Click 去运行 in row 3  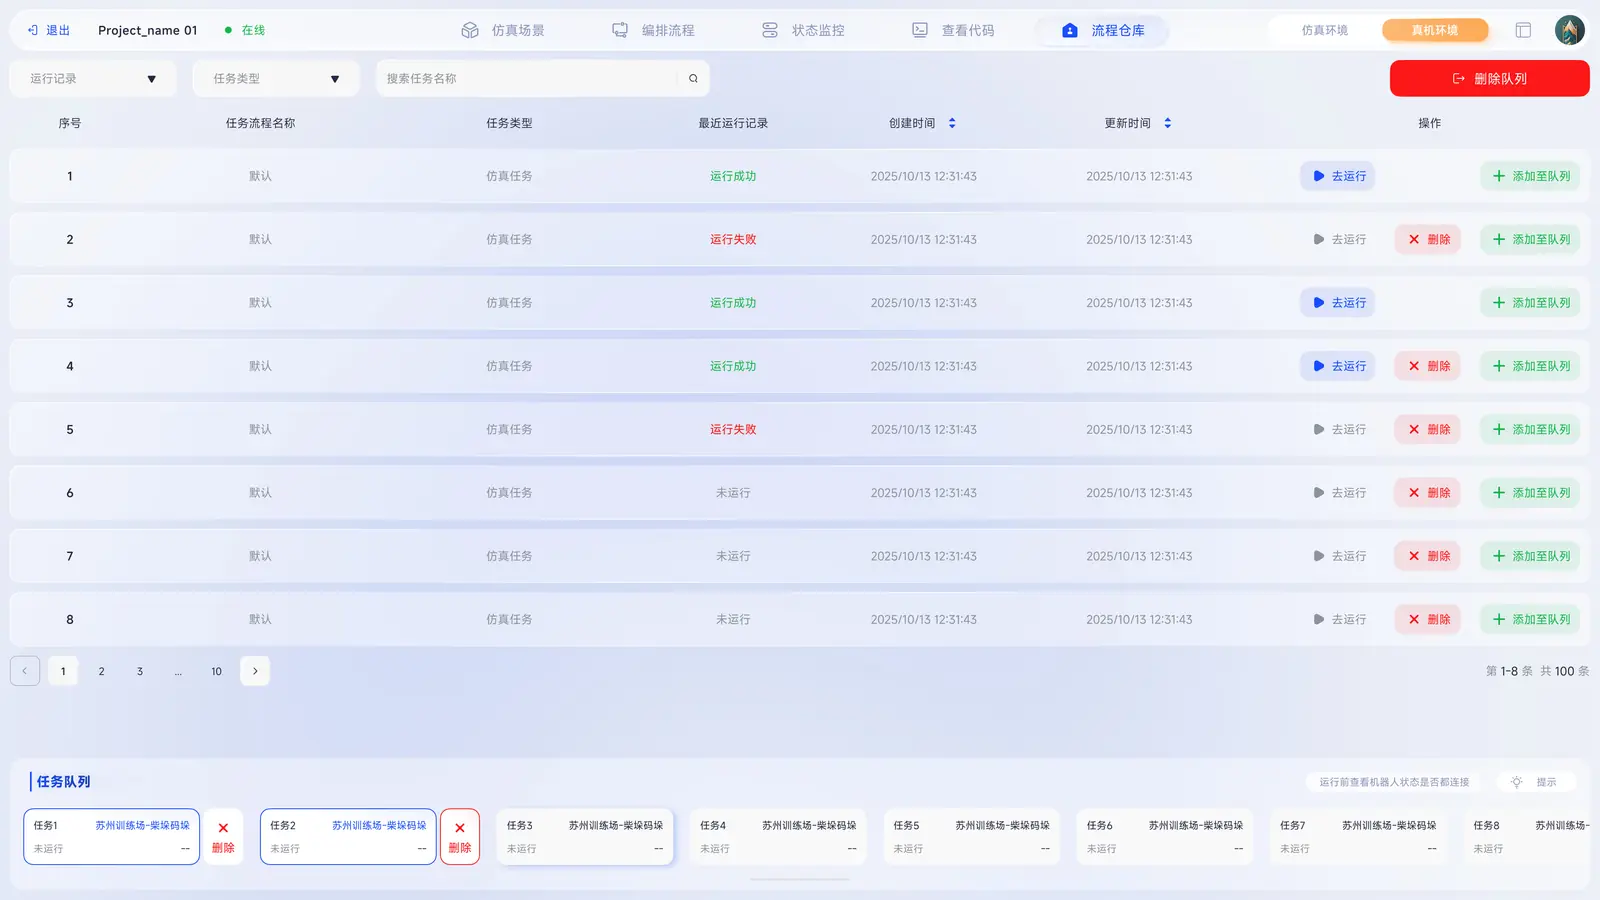[1338, 303]
